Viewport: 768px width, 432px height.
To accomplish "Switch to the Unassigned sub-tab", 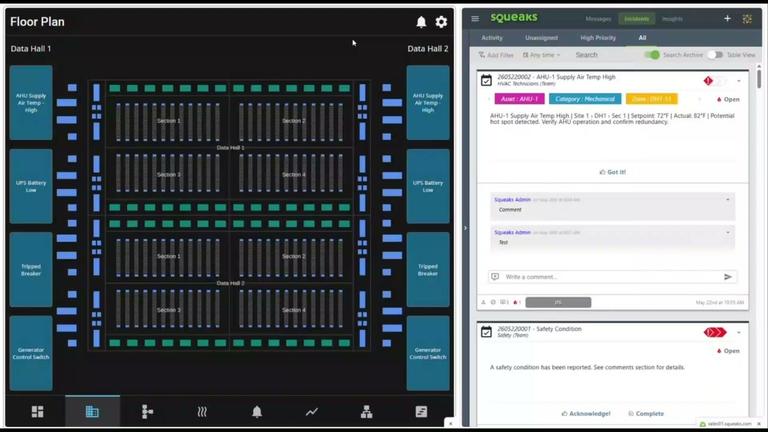I will click(x=541, y=38).
